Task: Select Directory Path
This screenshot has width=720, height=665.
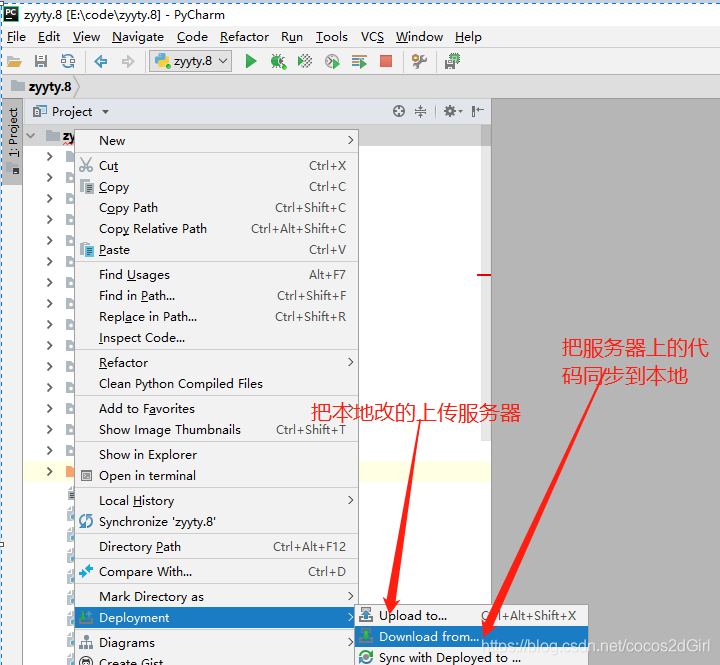Action: pos(216,547)
